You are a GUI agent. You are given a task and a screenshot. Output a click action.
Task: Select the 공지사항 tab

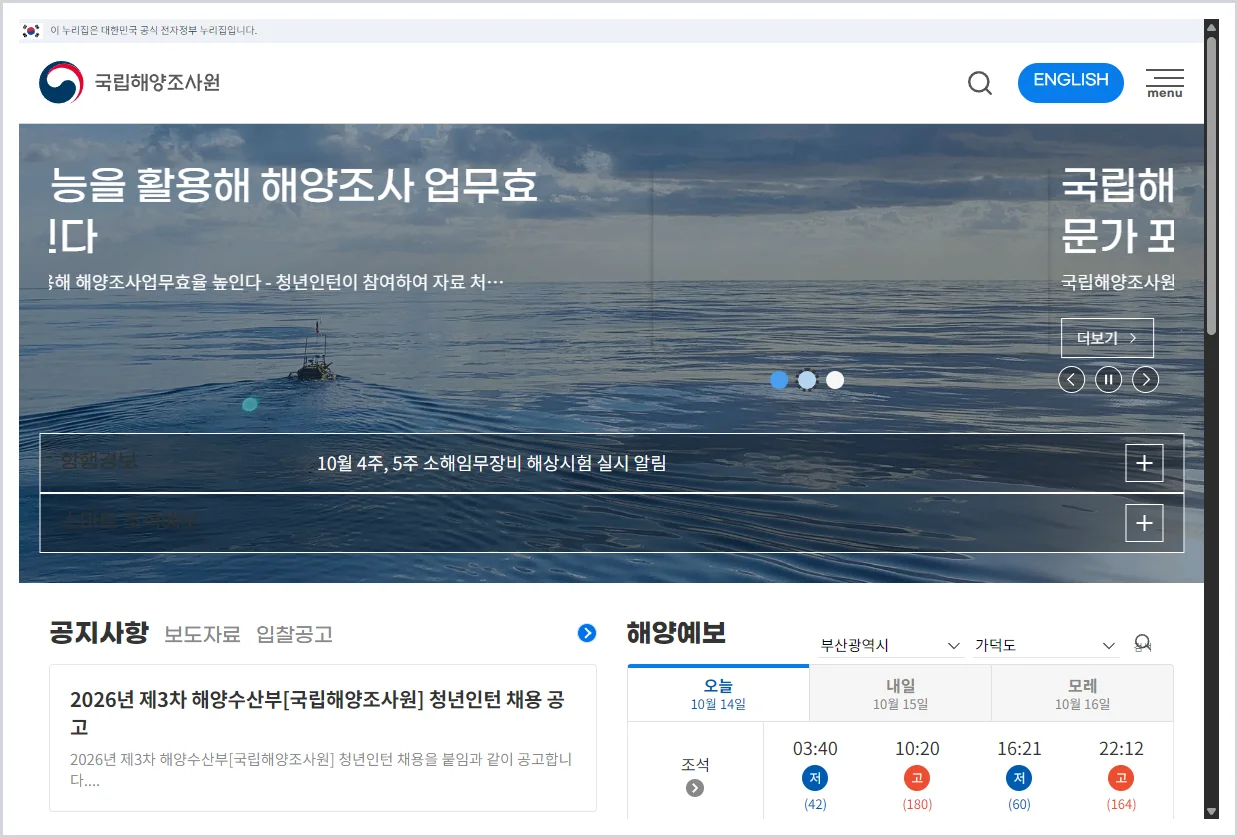[x=99, y=633]
